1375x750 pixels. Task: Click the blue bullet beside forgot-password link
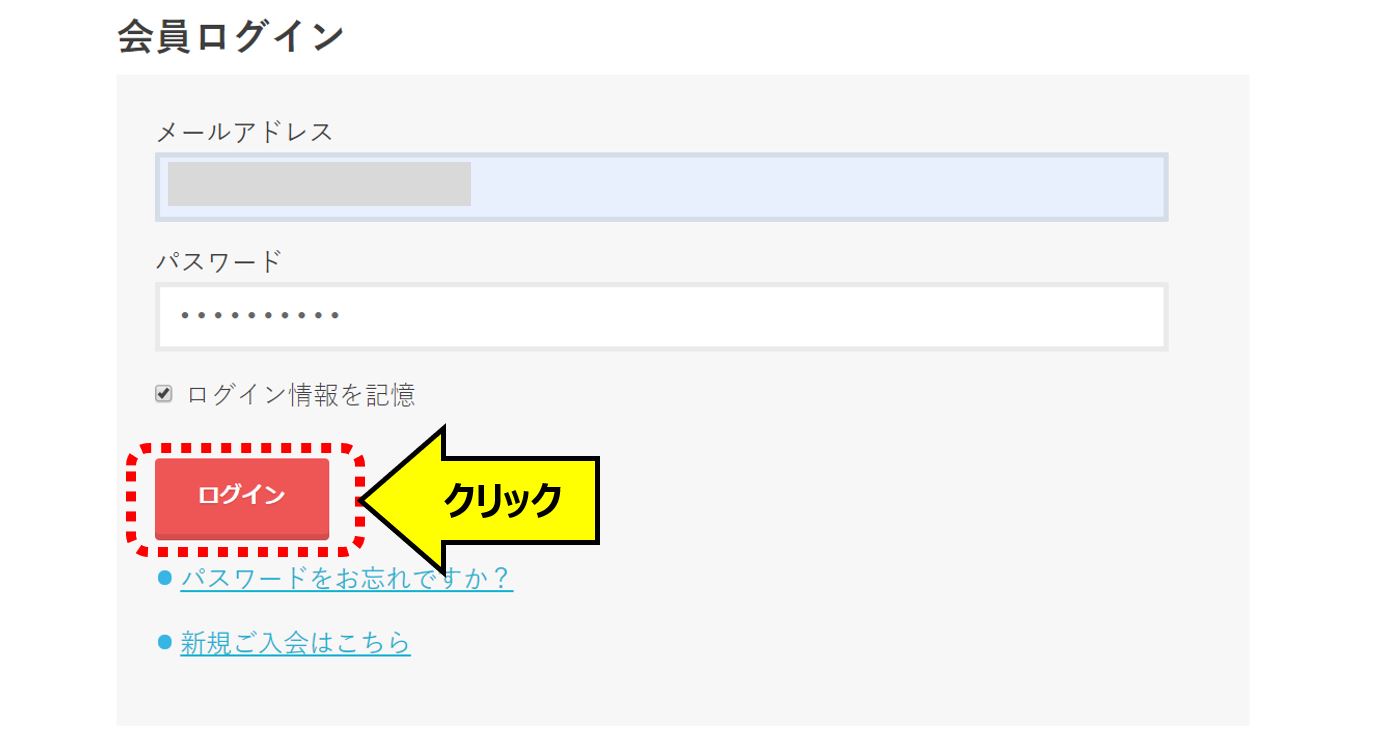click(x=166, y=578)
